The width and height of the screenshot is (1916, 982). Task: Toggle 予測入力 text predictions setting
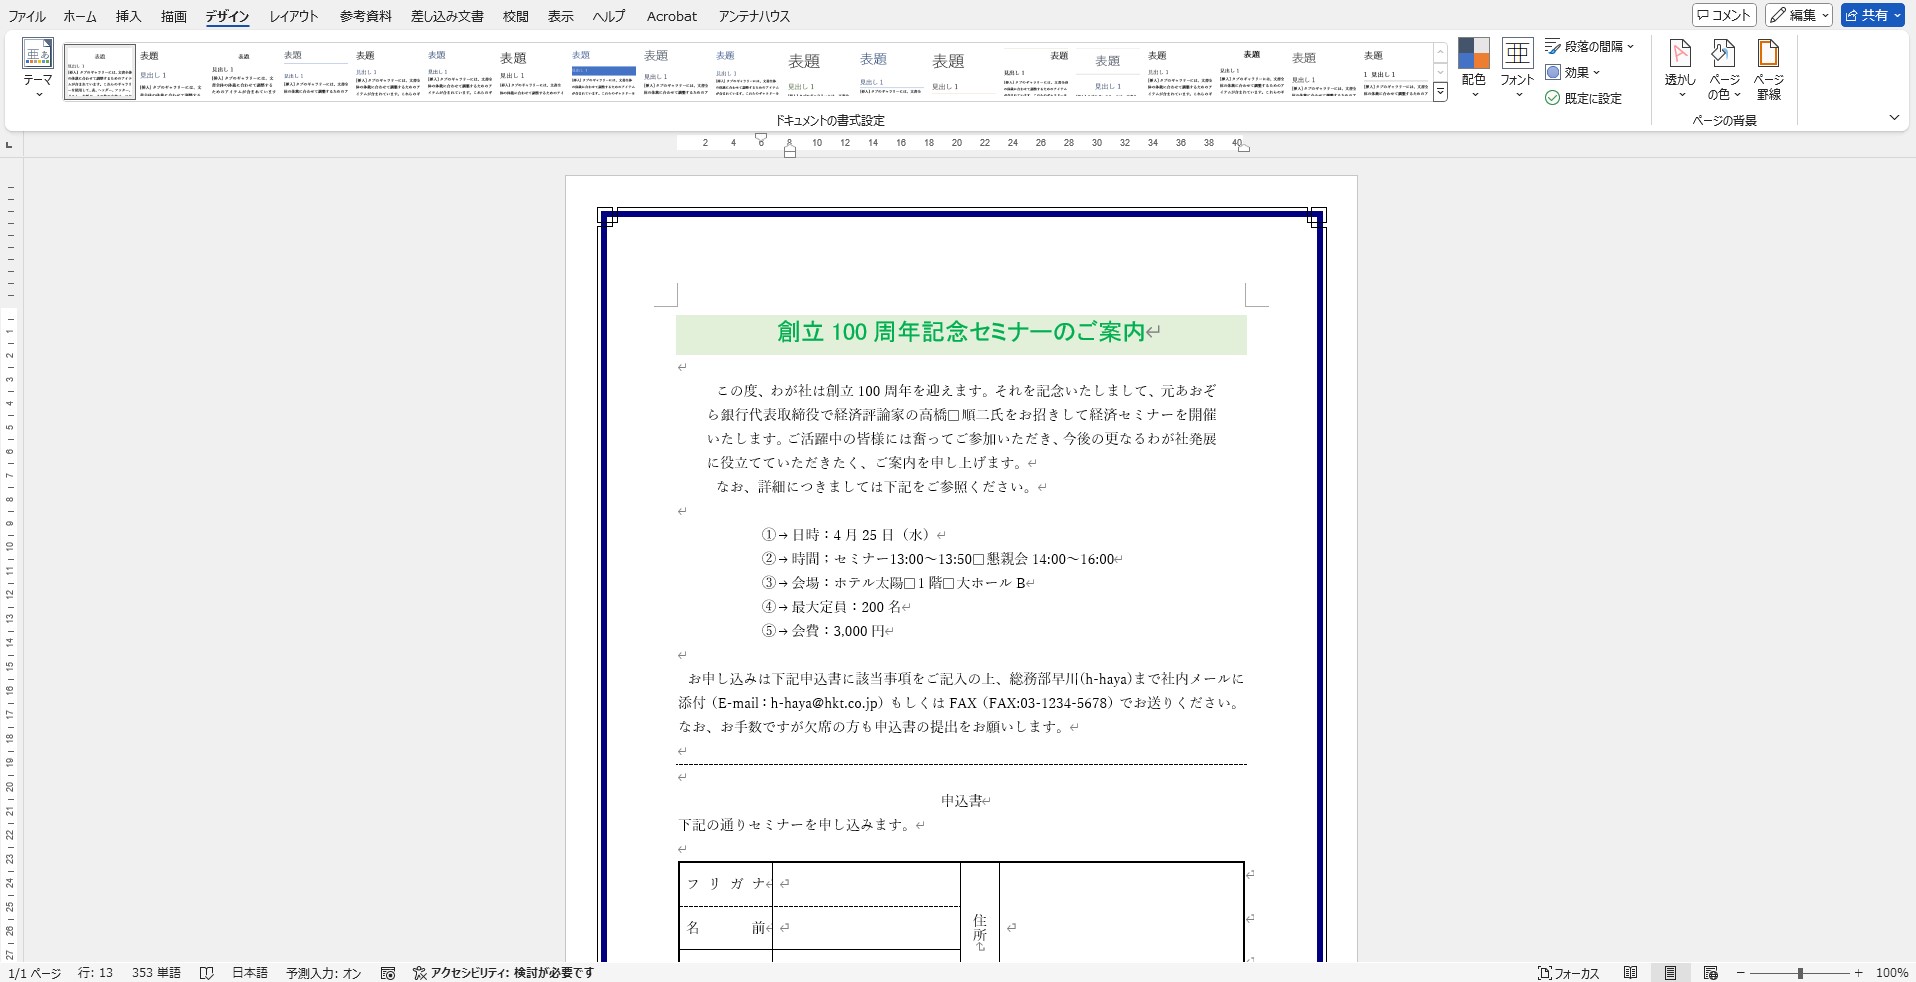click(x=324, y=973)
